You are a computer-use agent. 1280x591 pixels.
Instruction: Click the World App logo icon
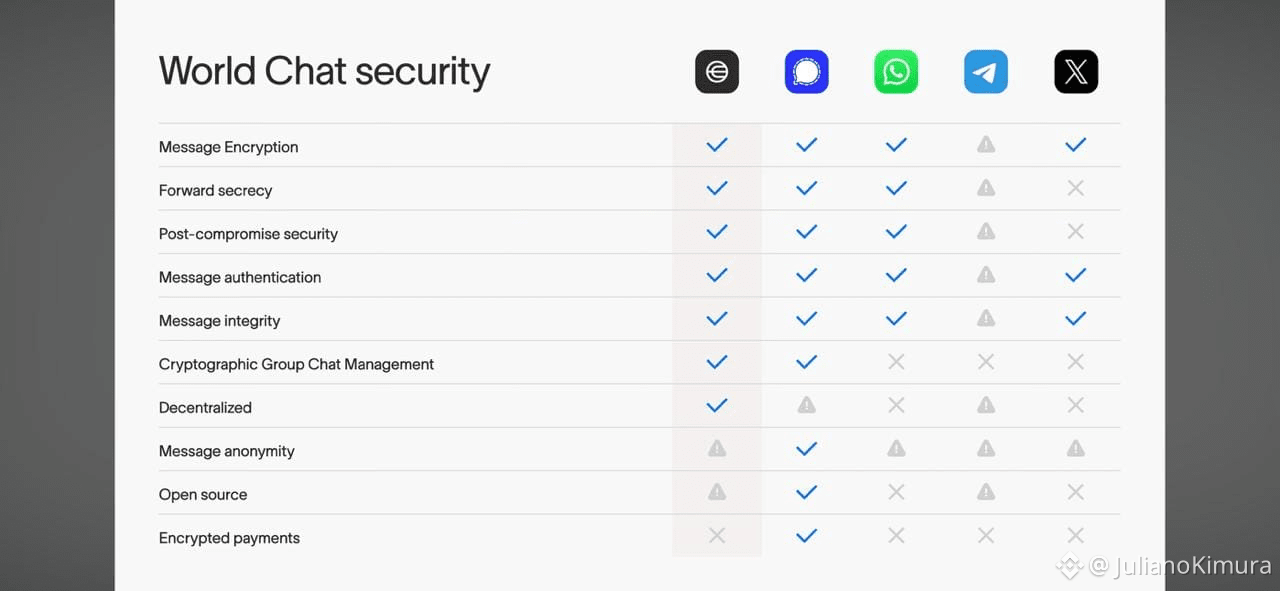pyautogui.click(x=717, y=72)
